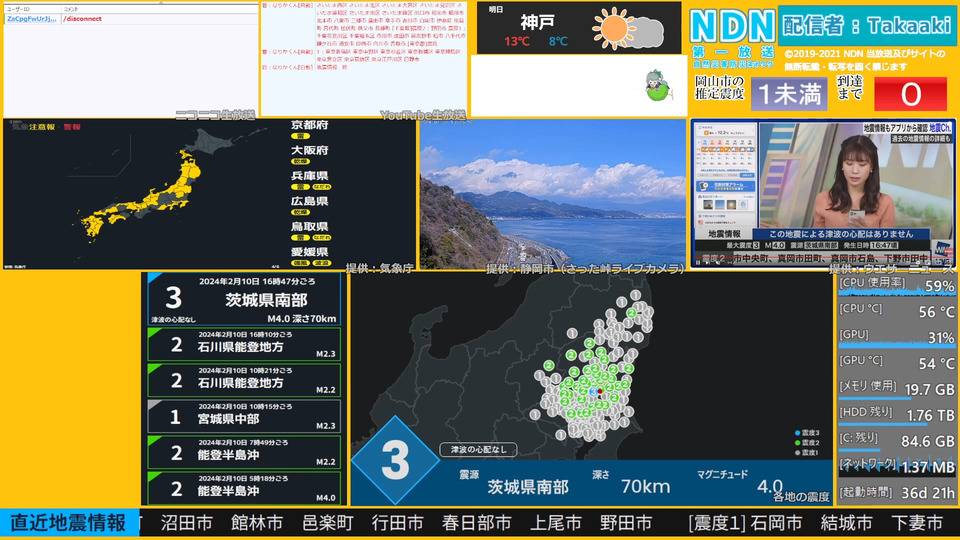
Task: Click the 8℃ low temperature
Action: 558,41
